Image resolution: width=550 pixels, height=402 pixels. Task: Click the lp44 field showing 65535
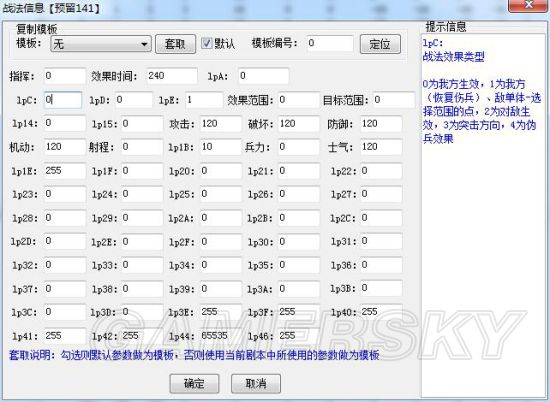pos(221,336)
